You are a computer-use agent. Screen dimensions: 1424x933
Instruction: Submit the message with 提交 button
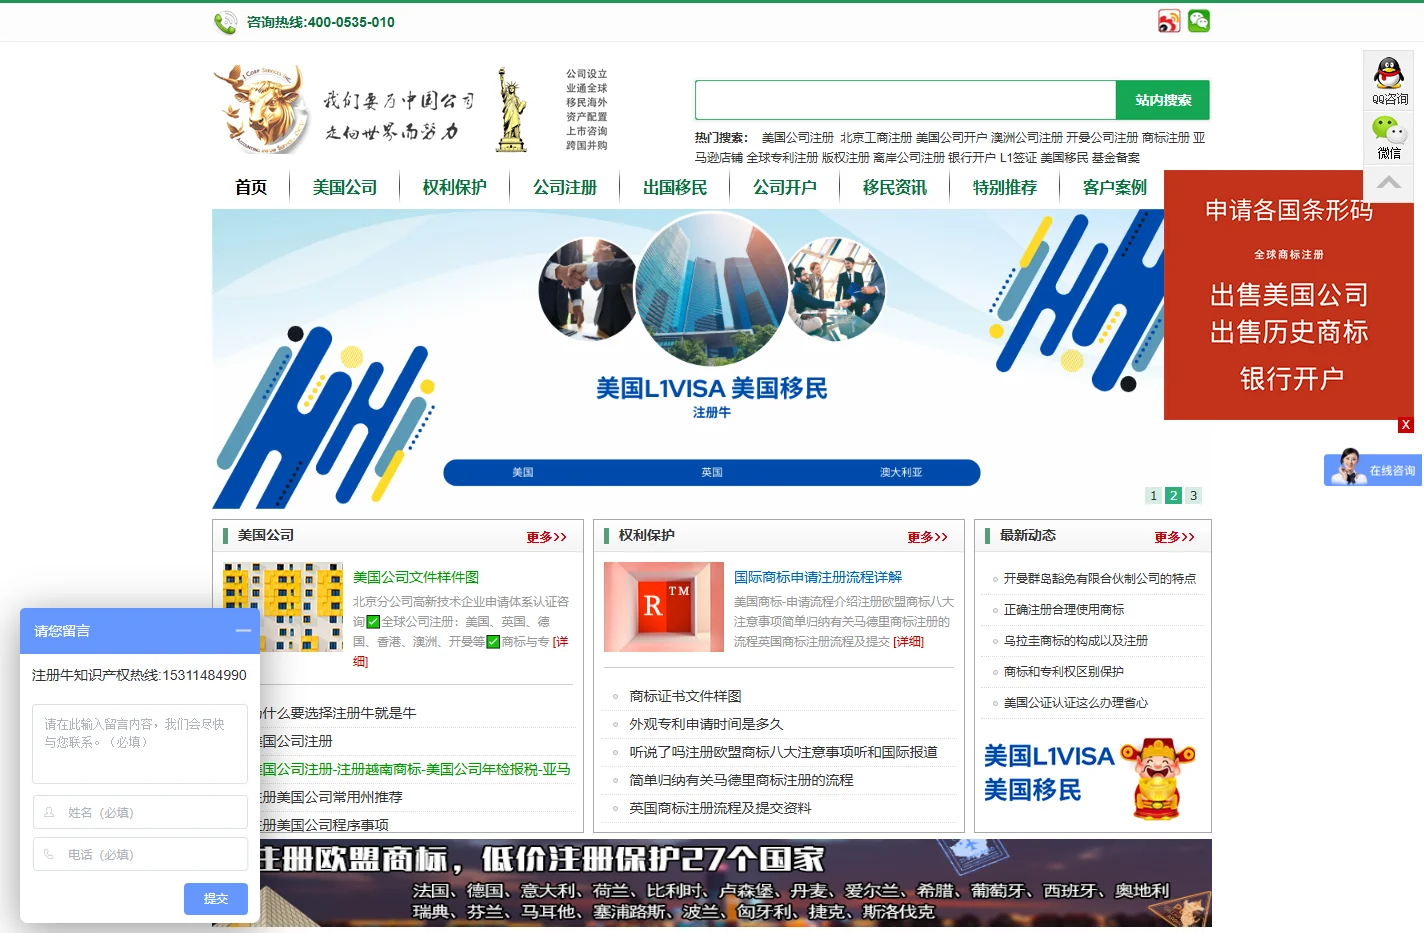(x=216, y=899)
